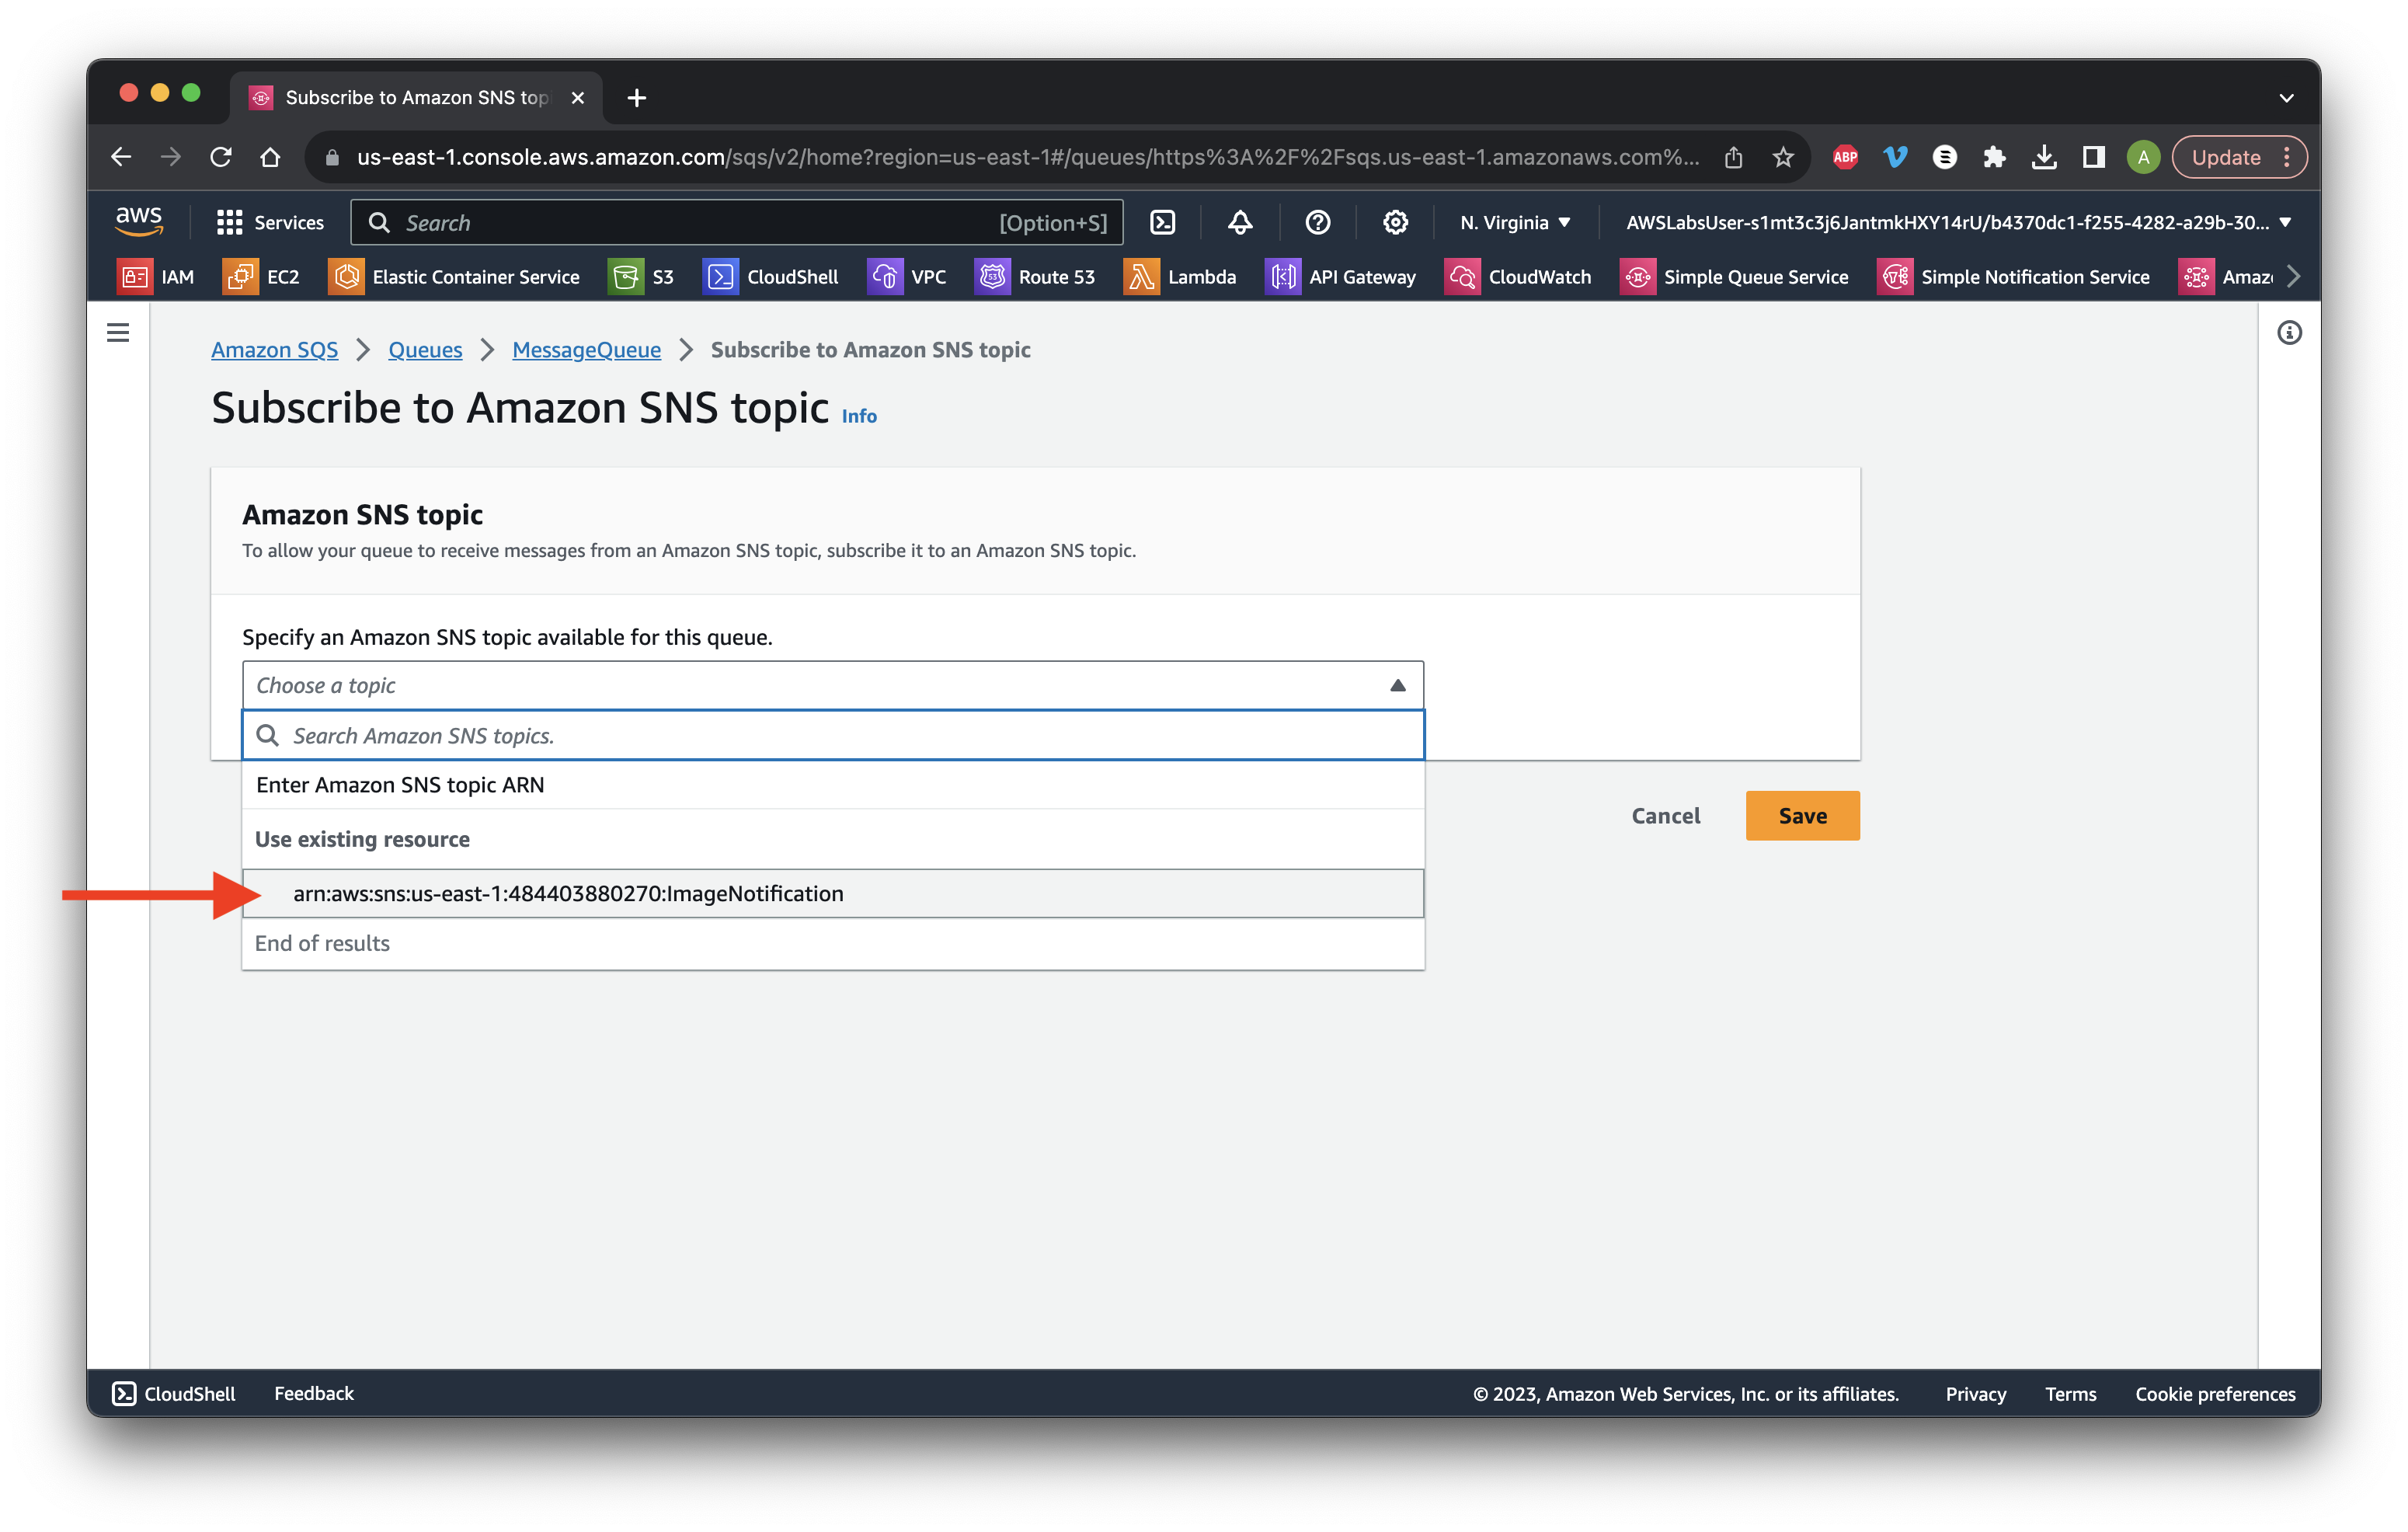The image size is (2408, 1532).
Task: Go to Queues breadcrumb
Action: 425,350
